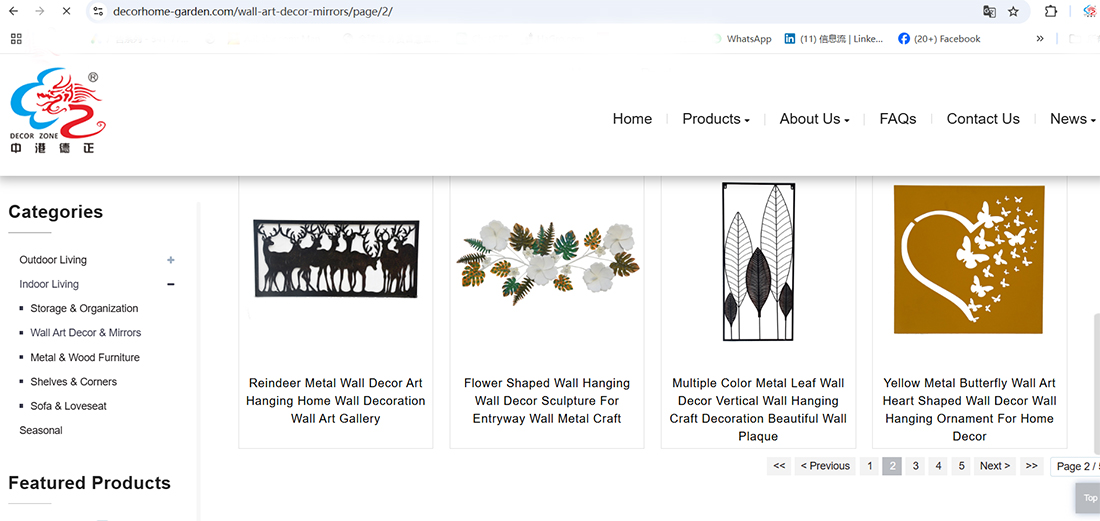Go to page 3 of results
The image size is (1100, 521).
coord(915,466)
